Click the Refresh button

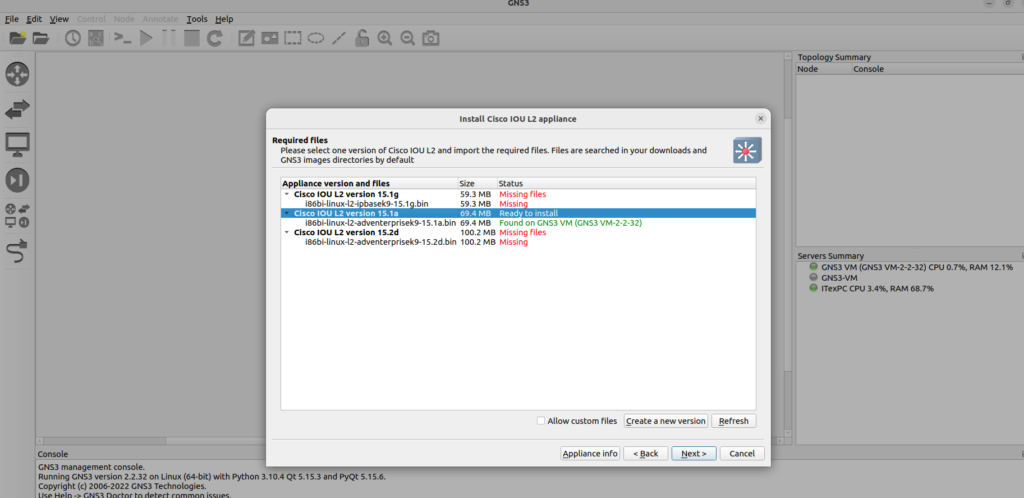(733, 421)
